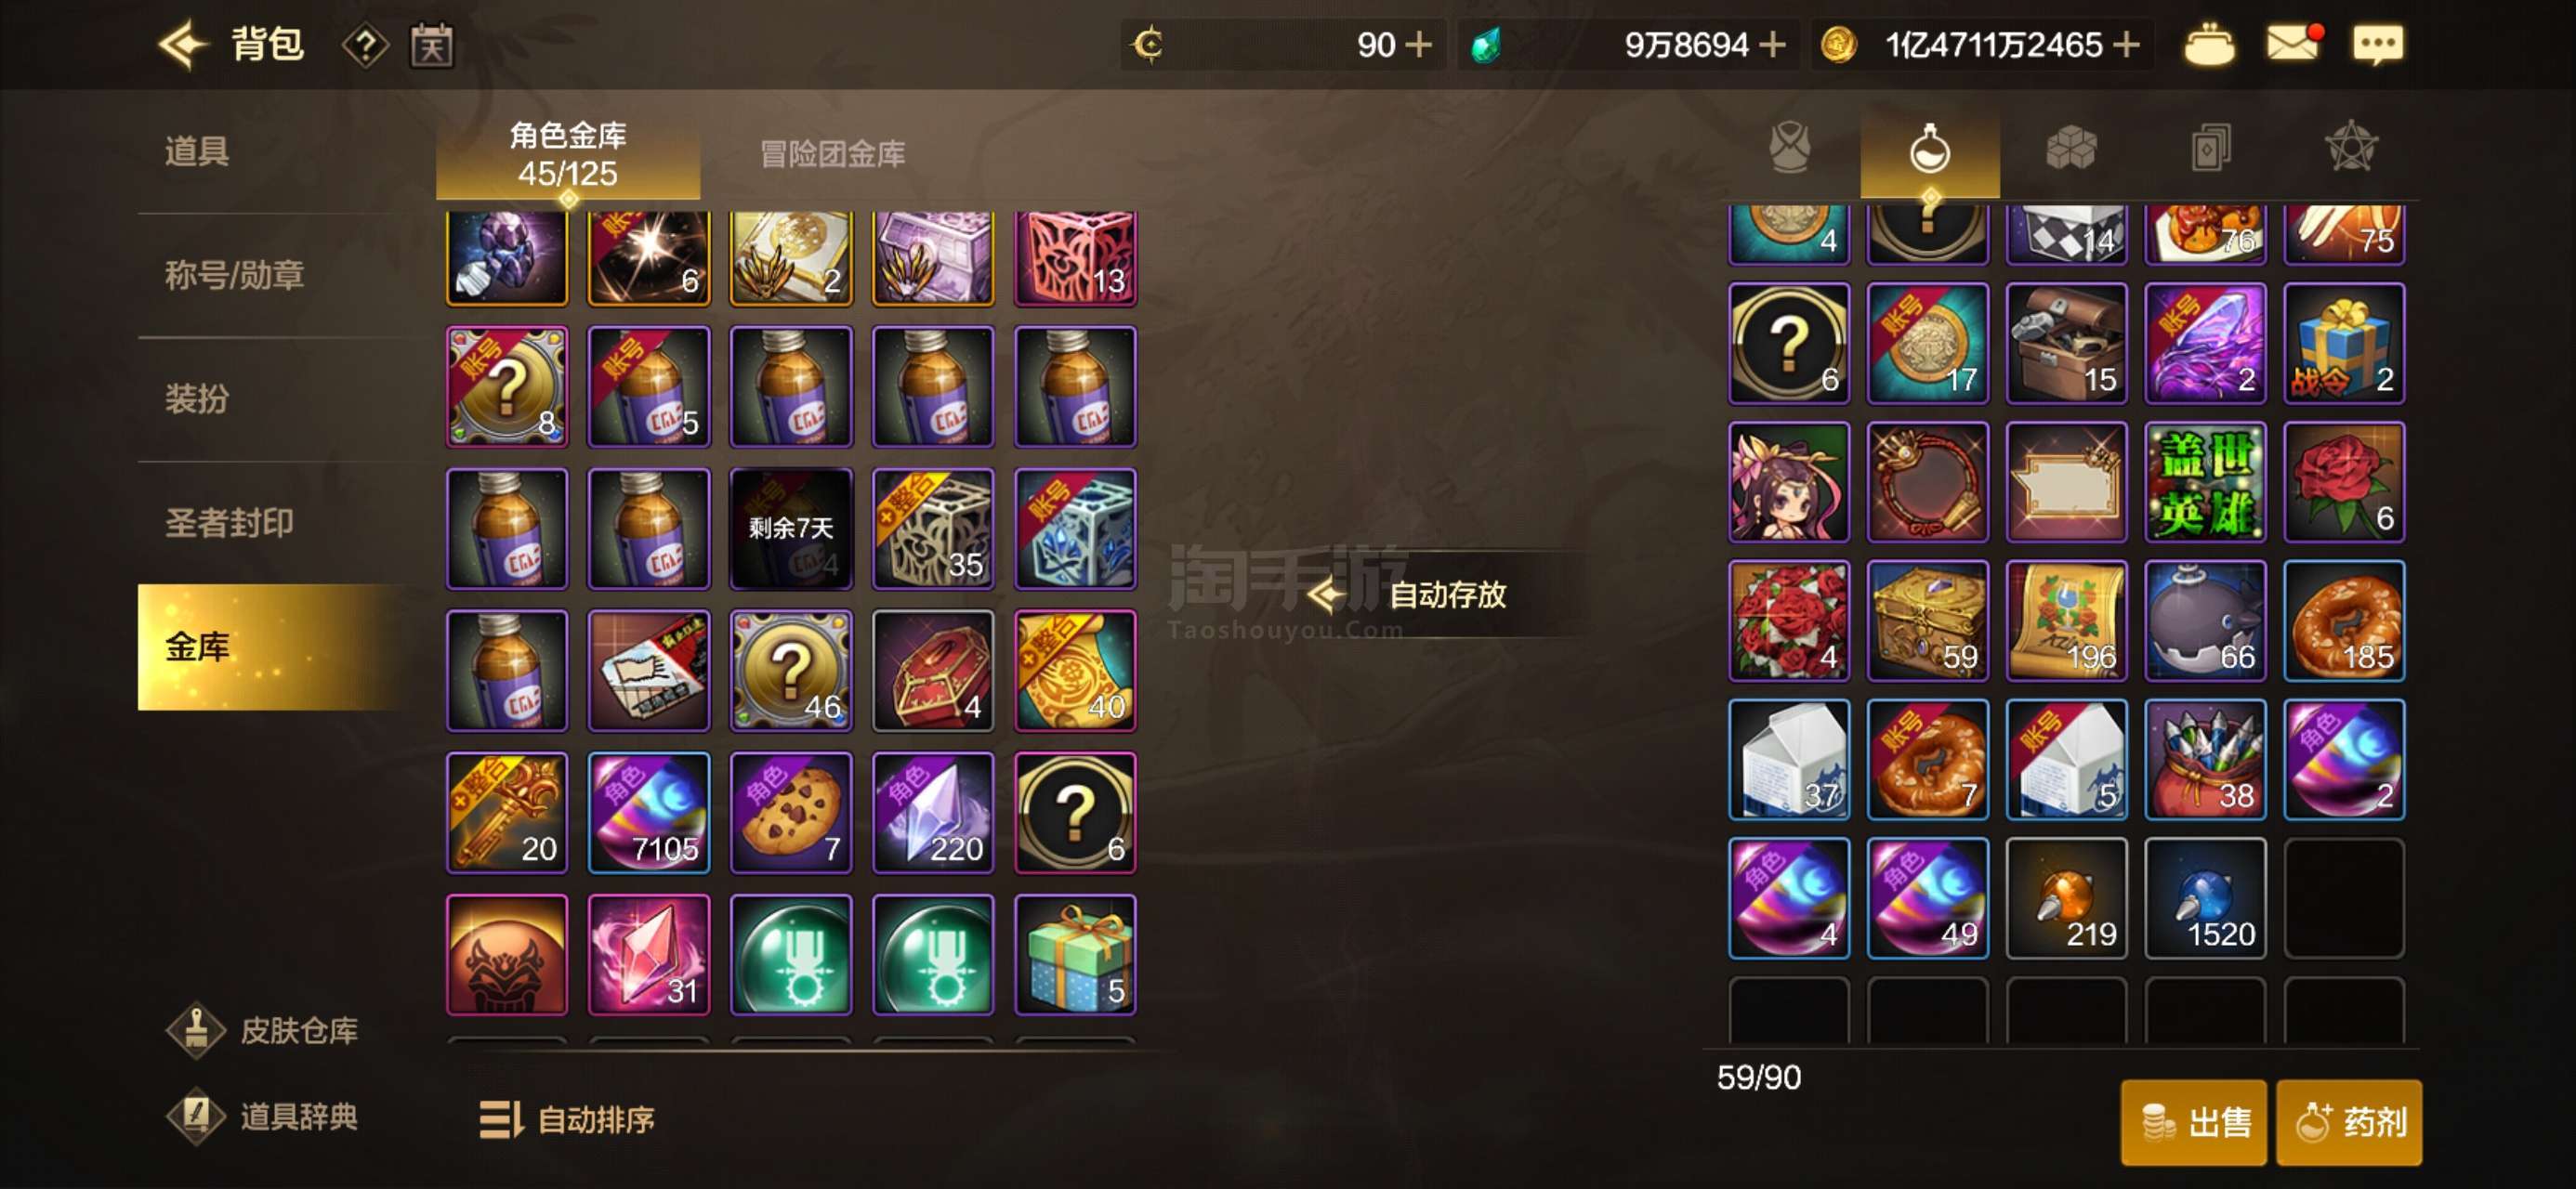
Task: Go back using the arrow beside 背包
Action: tap(182, 45)
